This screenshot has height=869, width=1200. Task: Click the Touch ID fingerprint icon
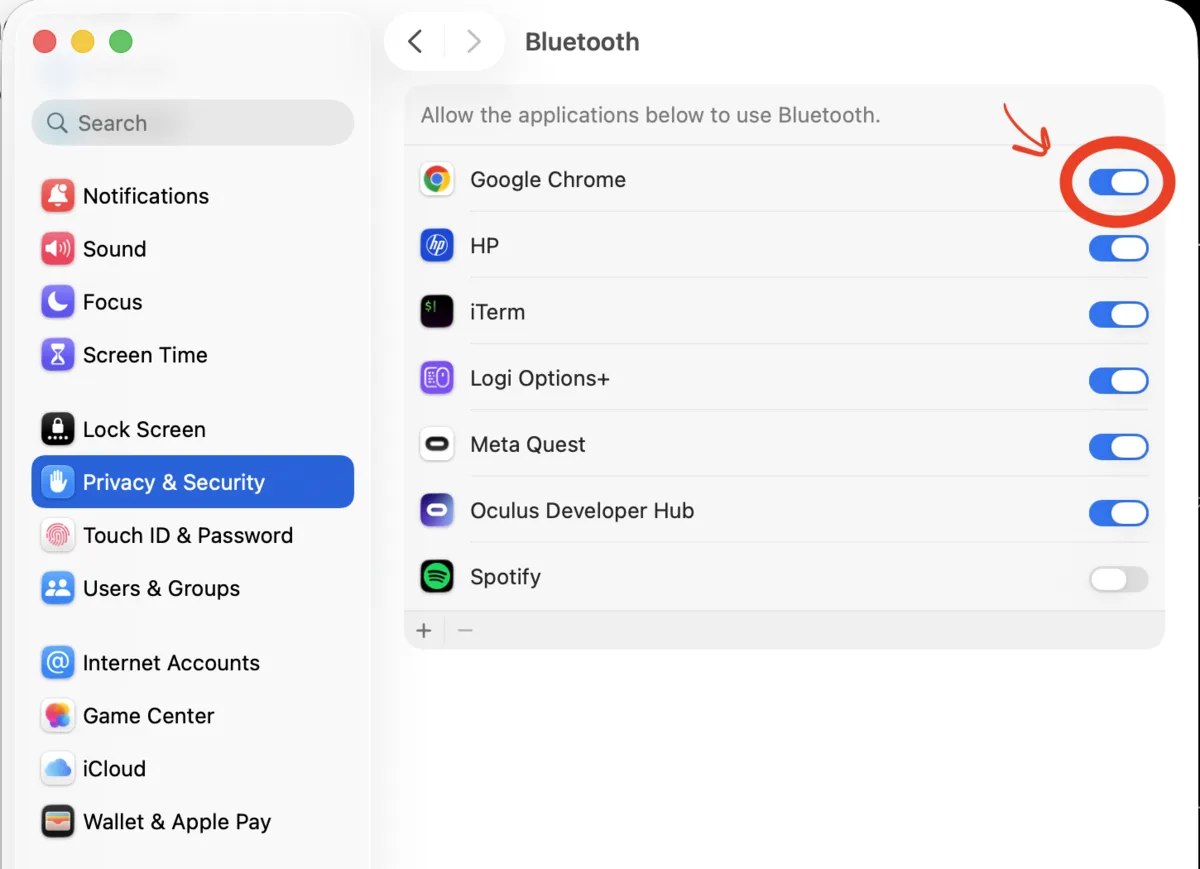(x=58, y=535)
